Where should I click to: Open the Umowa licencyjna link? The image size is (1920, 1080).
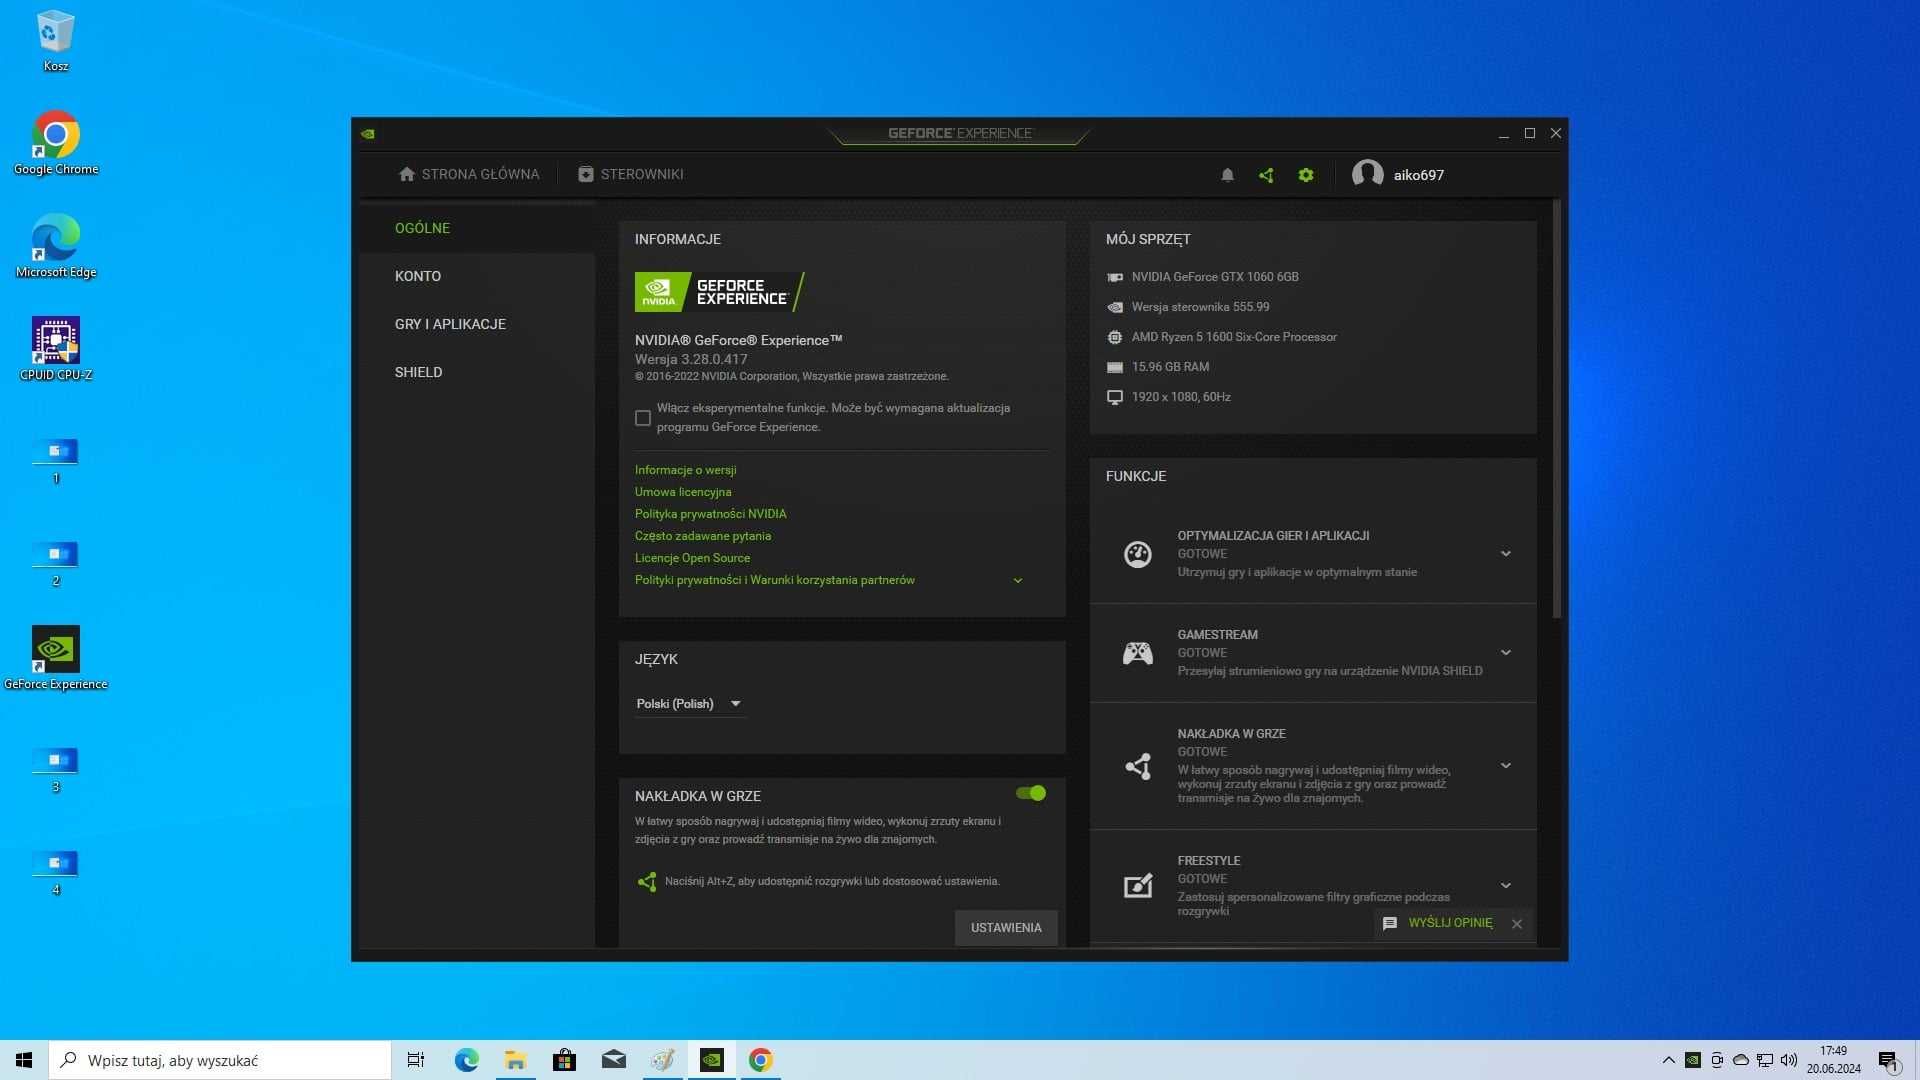pos(683,492)
